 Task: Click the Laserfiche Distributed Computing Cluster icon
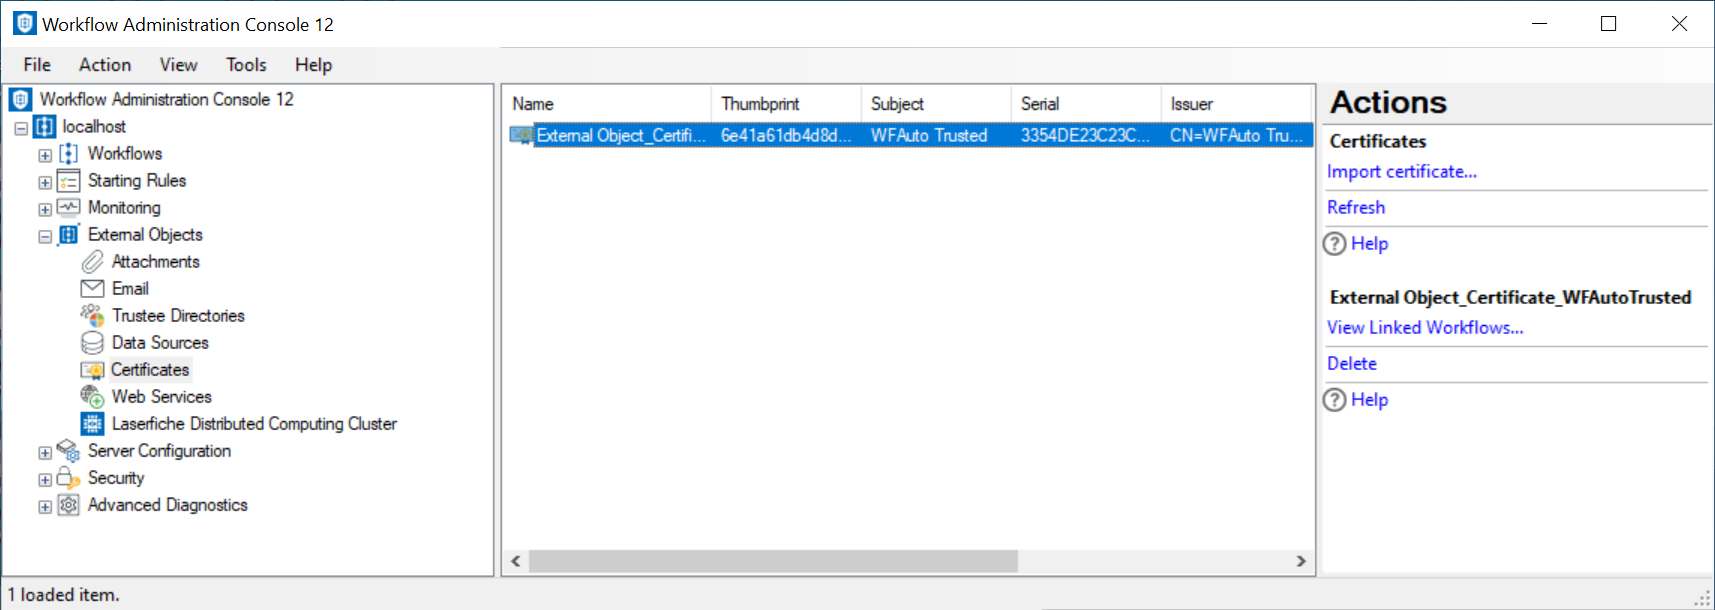pyautogui.click(x=92, y=424)
